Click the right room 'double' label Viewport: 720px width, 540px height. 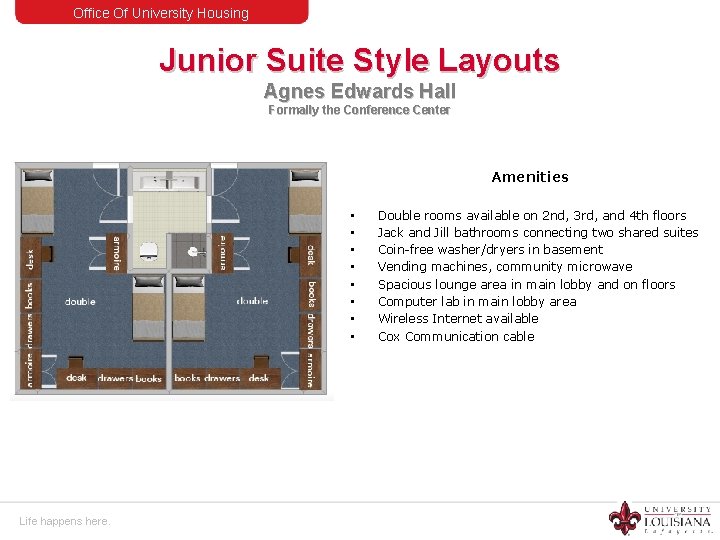point(252,301)
